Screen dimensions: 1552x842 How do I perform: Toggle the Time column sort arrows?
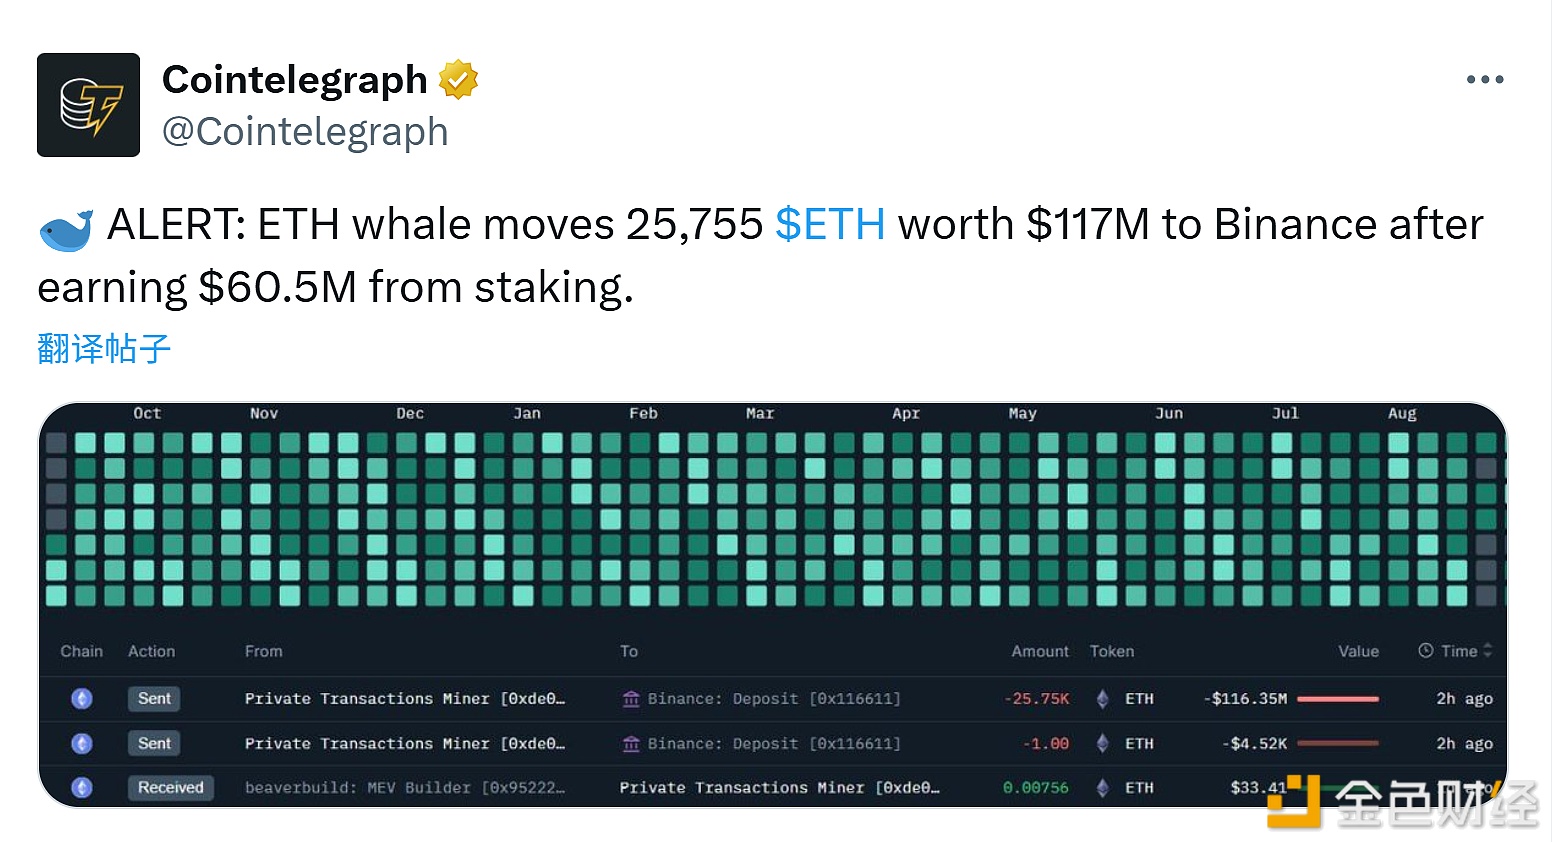click(x=1488, y=650)
